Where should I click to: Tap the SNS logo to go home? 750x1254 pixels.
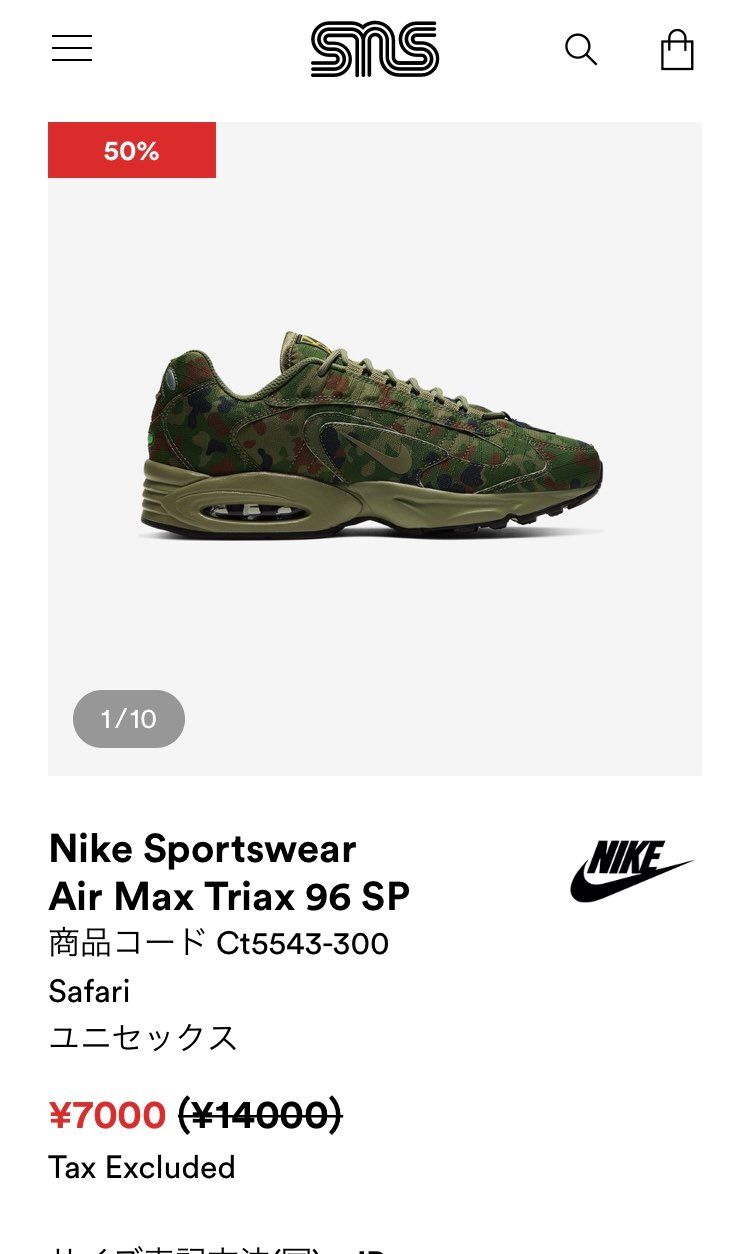click(375, 50)
